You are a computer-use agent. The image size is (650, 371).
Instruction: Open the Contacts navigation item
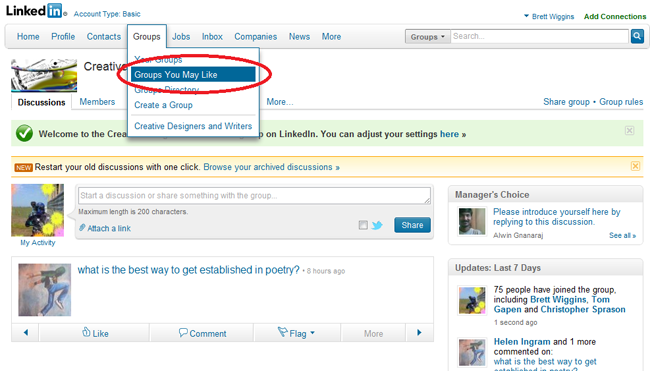(104, 36)
